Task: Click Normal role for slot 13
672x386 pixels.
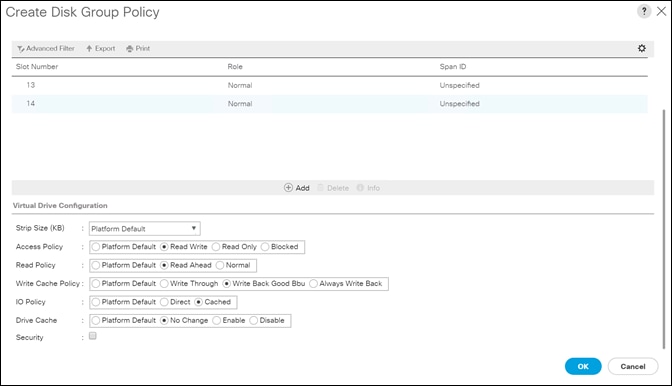Action: (240, 85)
